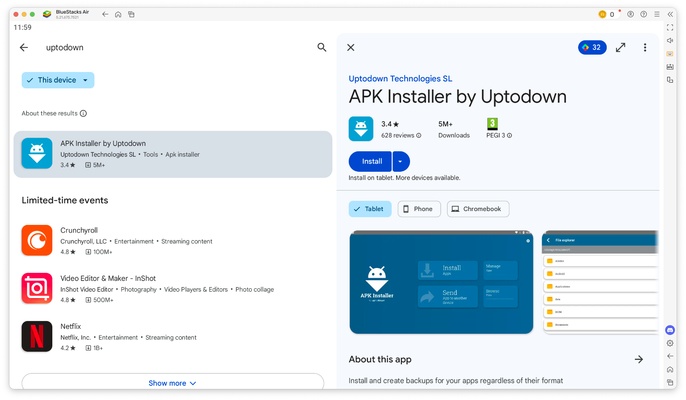686x400 pixels.
Task: Click the Netflix app icon
Action: coord(37,336)
